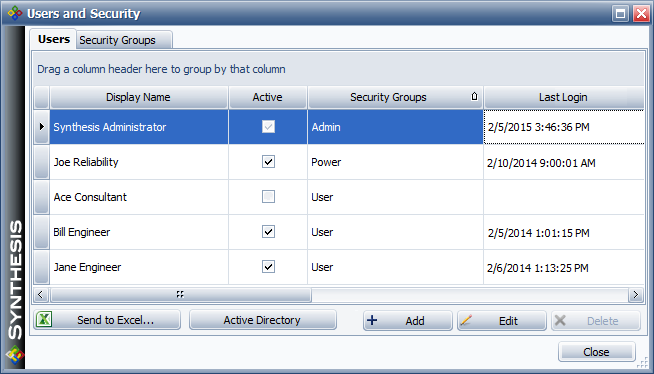
Task: Click the horizontal scrollbar right arrow
Action: click(x=635, y=295)
